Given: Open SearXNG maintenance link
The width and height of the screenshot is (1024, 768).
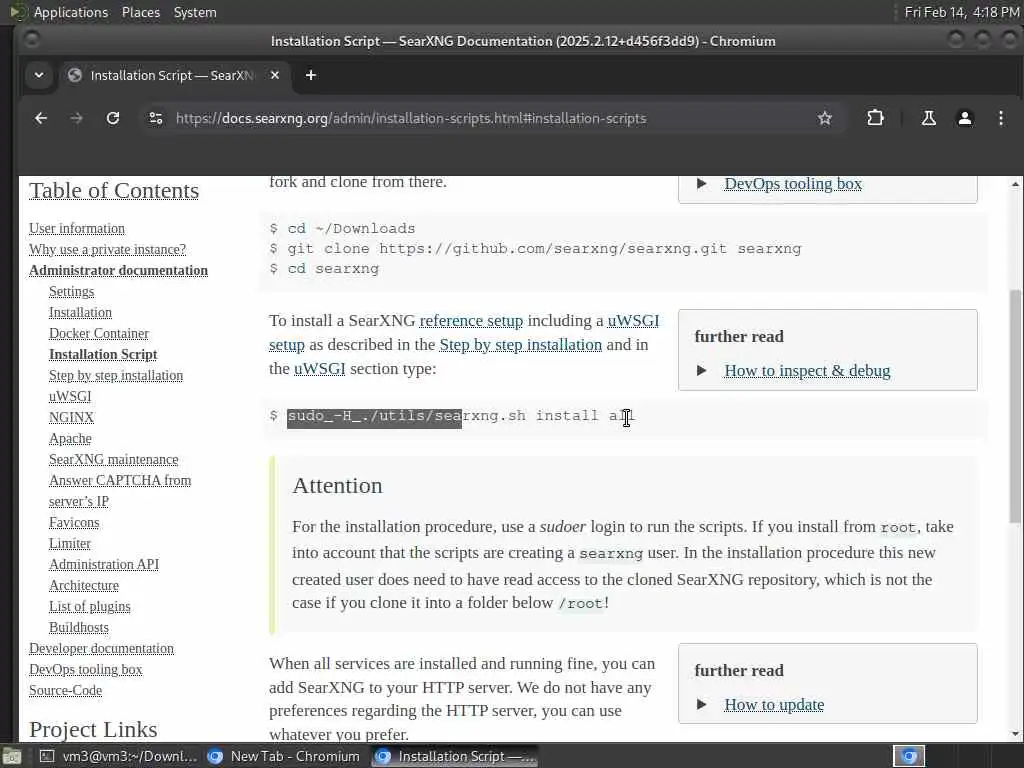Looking at the screenshot, I should (x=114, y=459).
